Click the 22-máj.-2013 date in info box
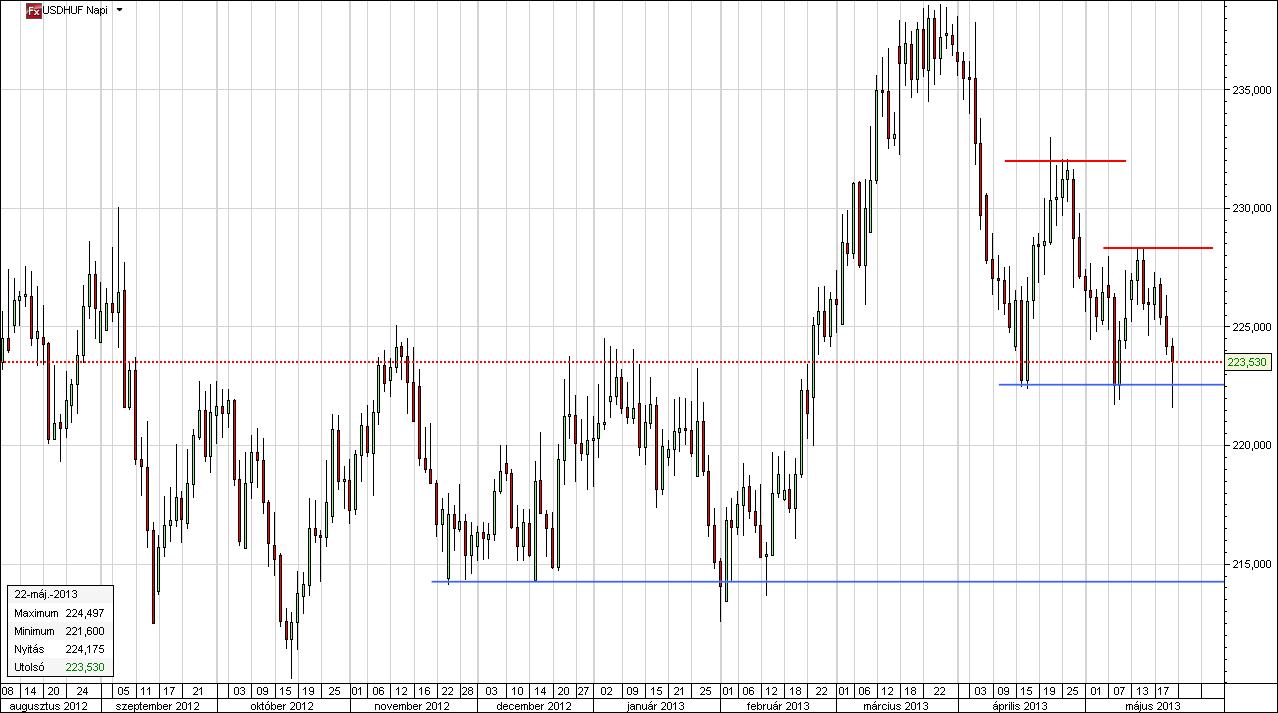 46,594
